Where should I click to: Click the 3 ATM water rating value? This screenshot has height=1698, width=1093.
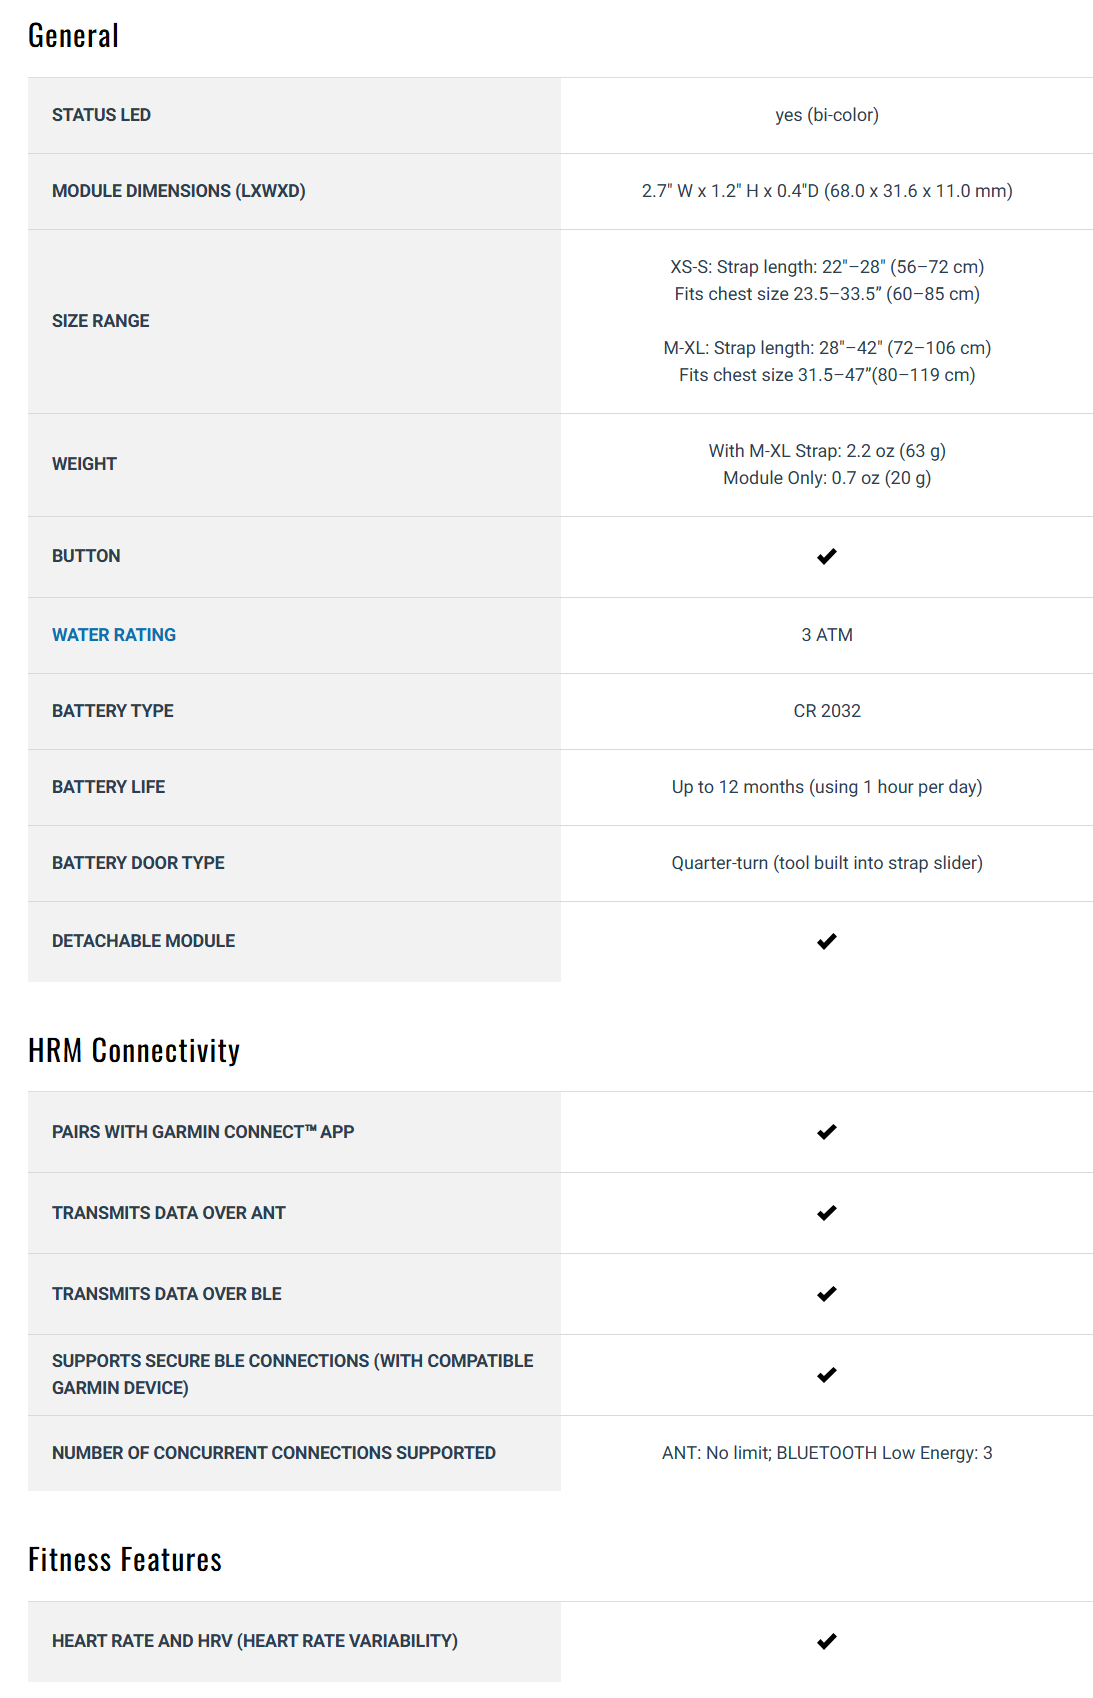pos(826,635)
